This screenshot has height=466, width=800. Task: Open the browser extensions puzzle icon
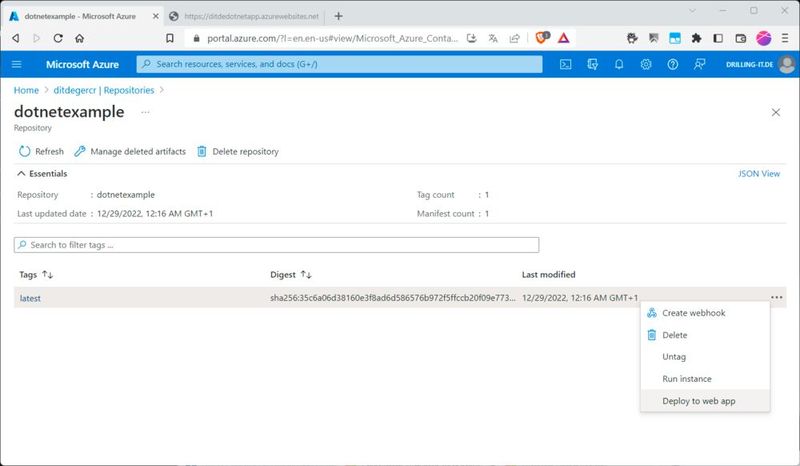[x=696, y=38]
